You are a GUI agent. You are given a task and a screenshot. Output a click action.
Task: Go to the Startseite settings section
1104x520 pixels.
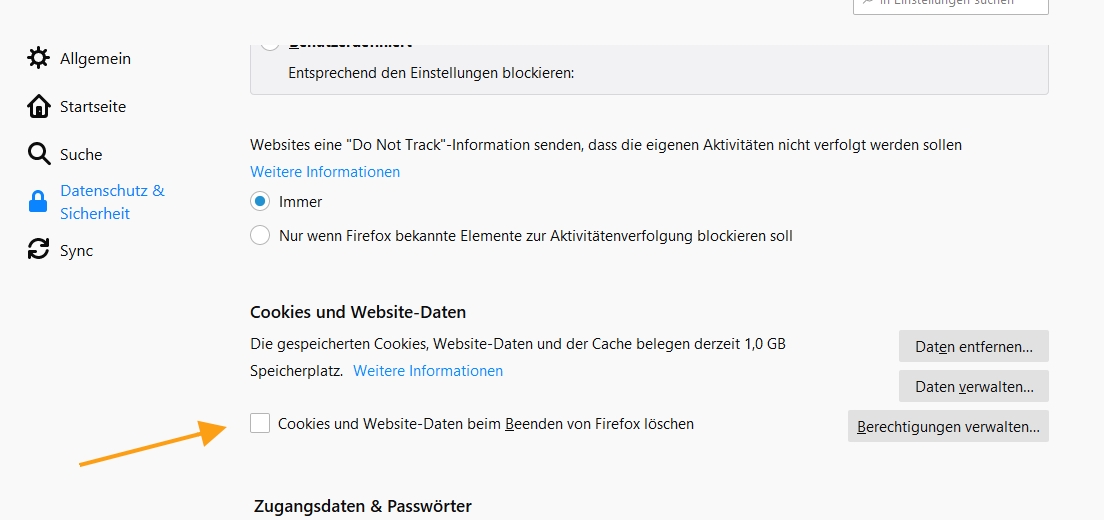coord(93,106)
